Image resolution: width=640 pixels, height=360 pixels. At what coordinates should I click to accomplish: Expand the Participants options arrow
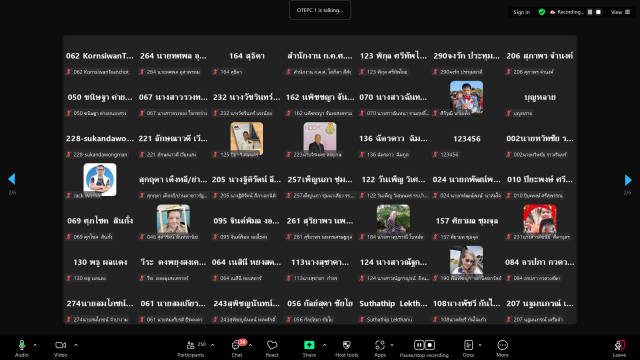[213, 345]
